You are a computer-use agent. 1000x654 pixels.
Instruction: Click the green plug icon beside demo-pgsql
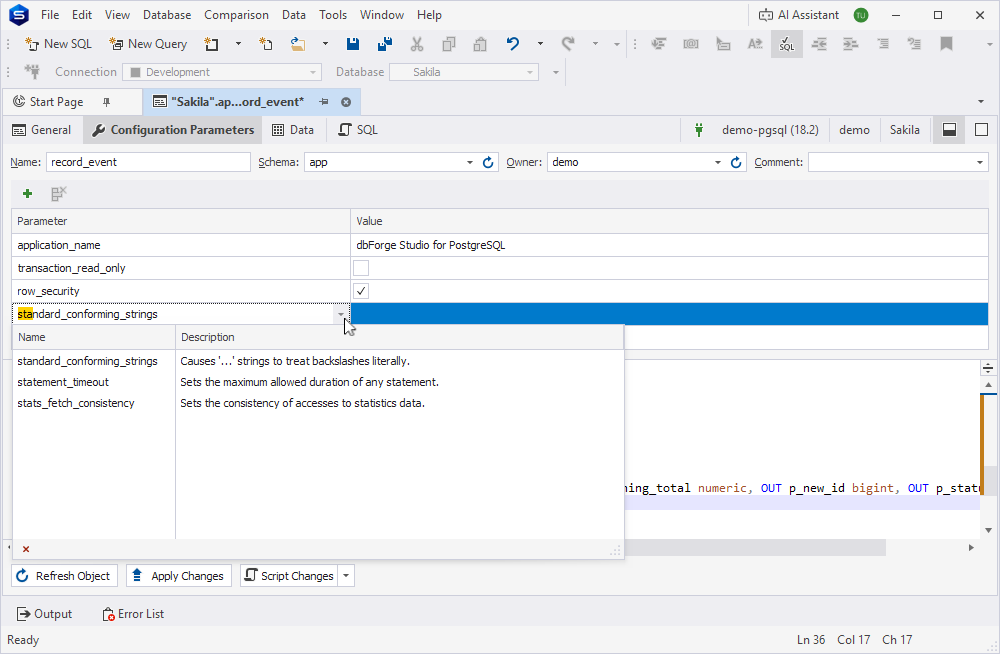click(699, 130)
